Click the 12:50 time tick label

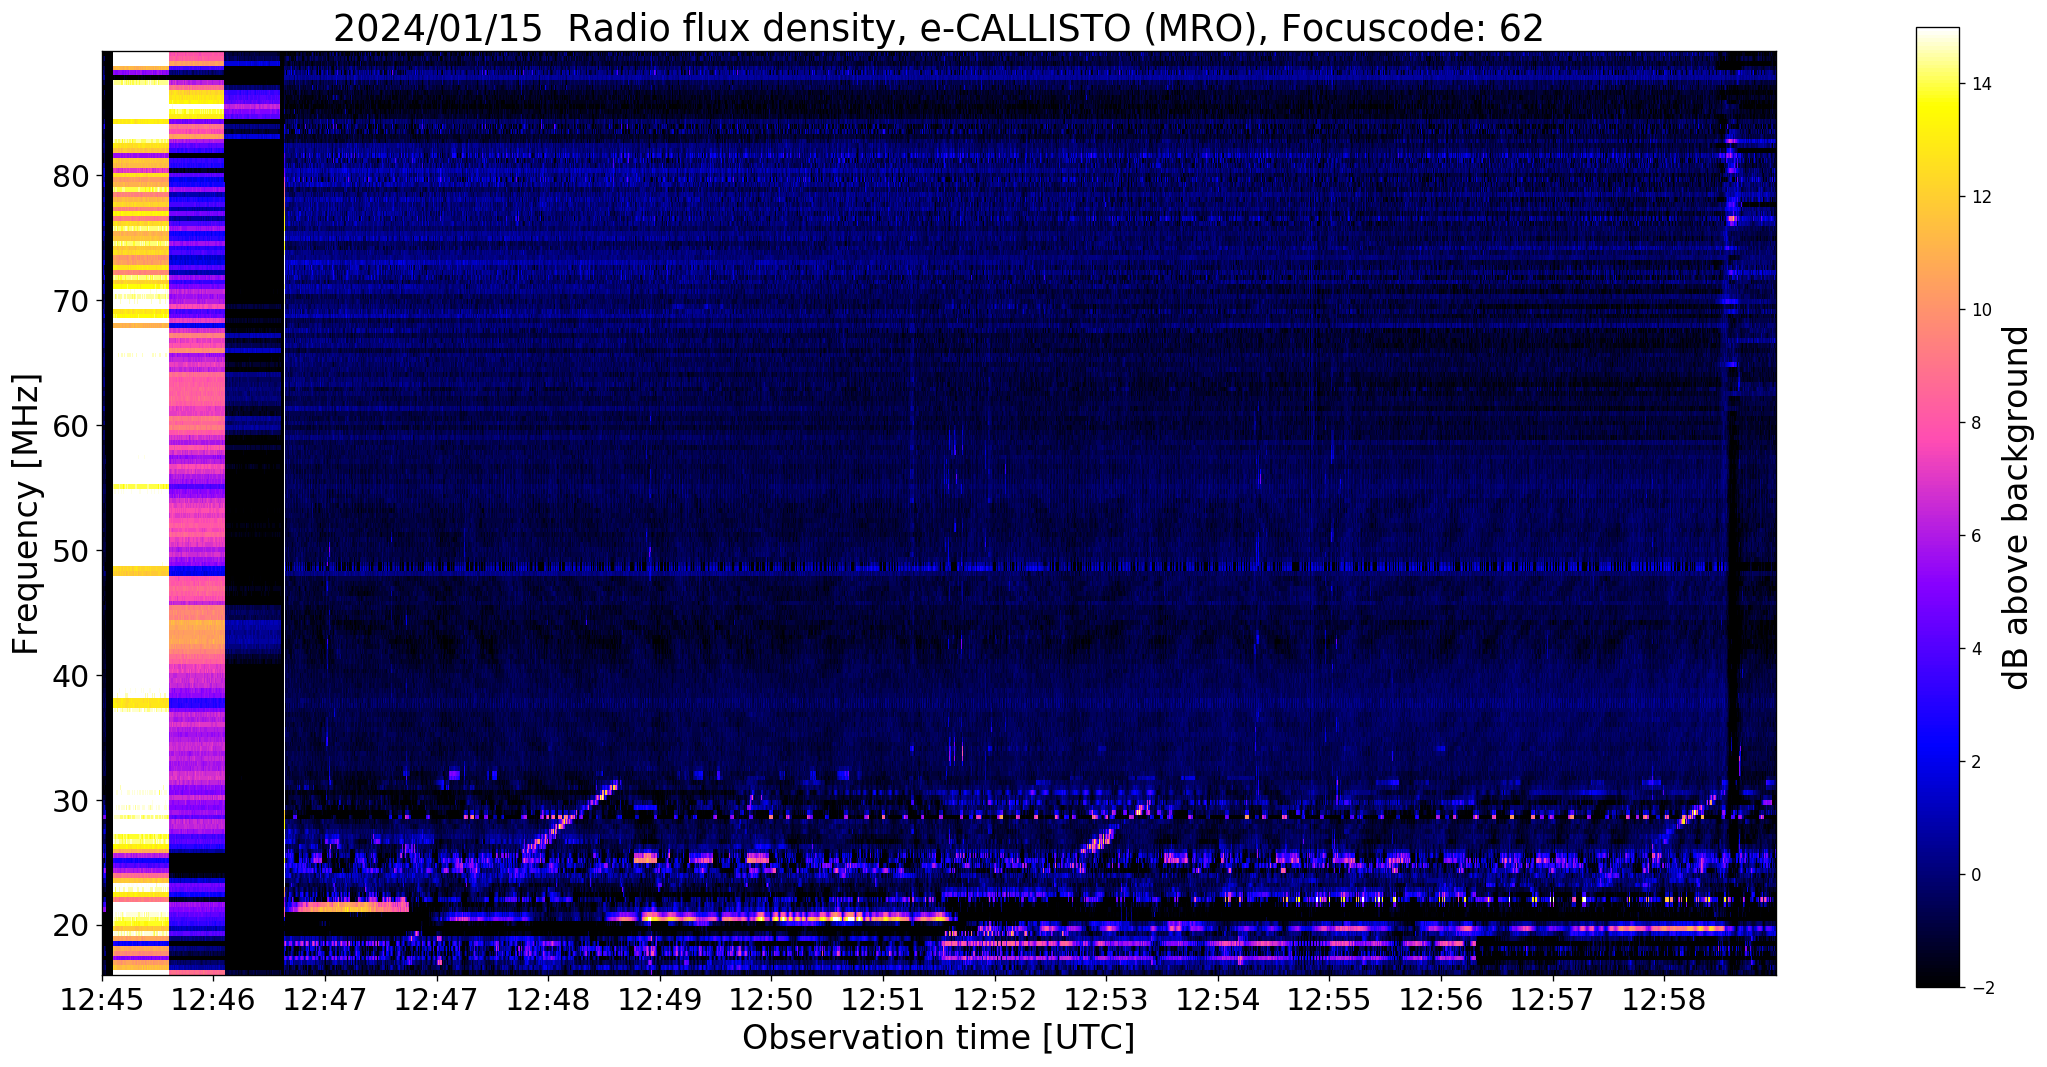pyautogui.click(x=771, y=998)
